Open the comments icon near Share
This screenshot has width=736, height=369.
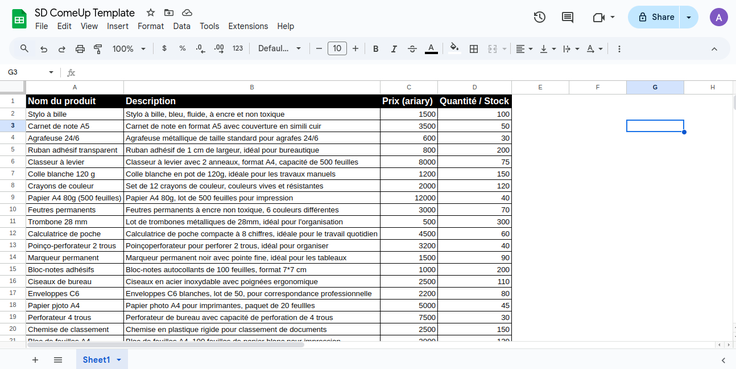tap(567, 17)
